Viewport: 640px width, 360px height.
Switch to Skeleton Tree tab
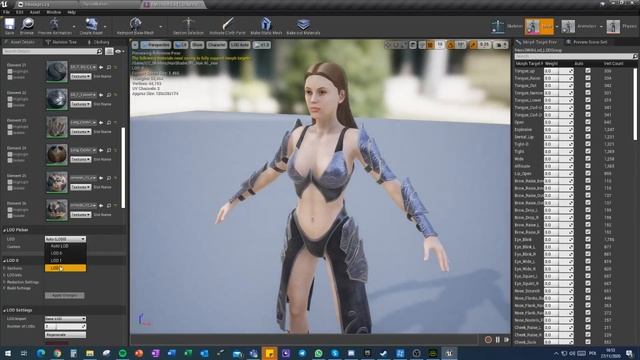61,42
